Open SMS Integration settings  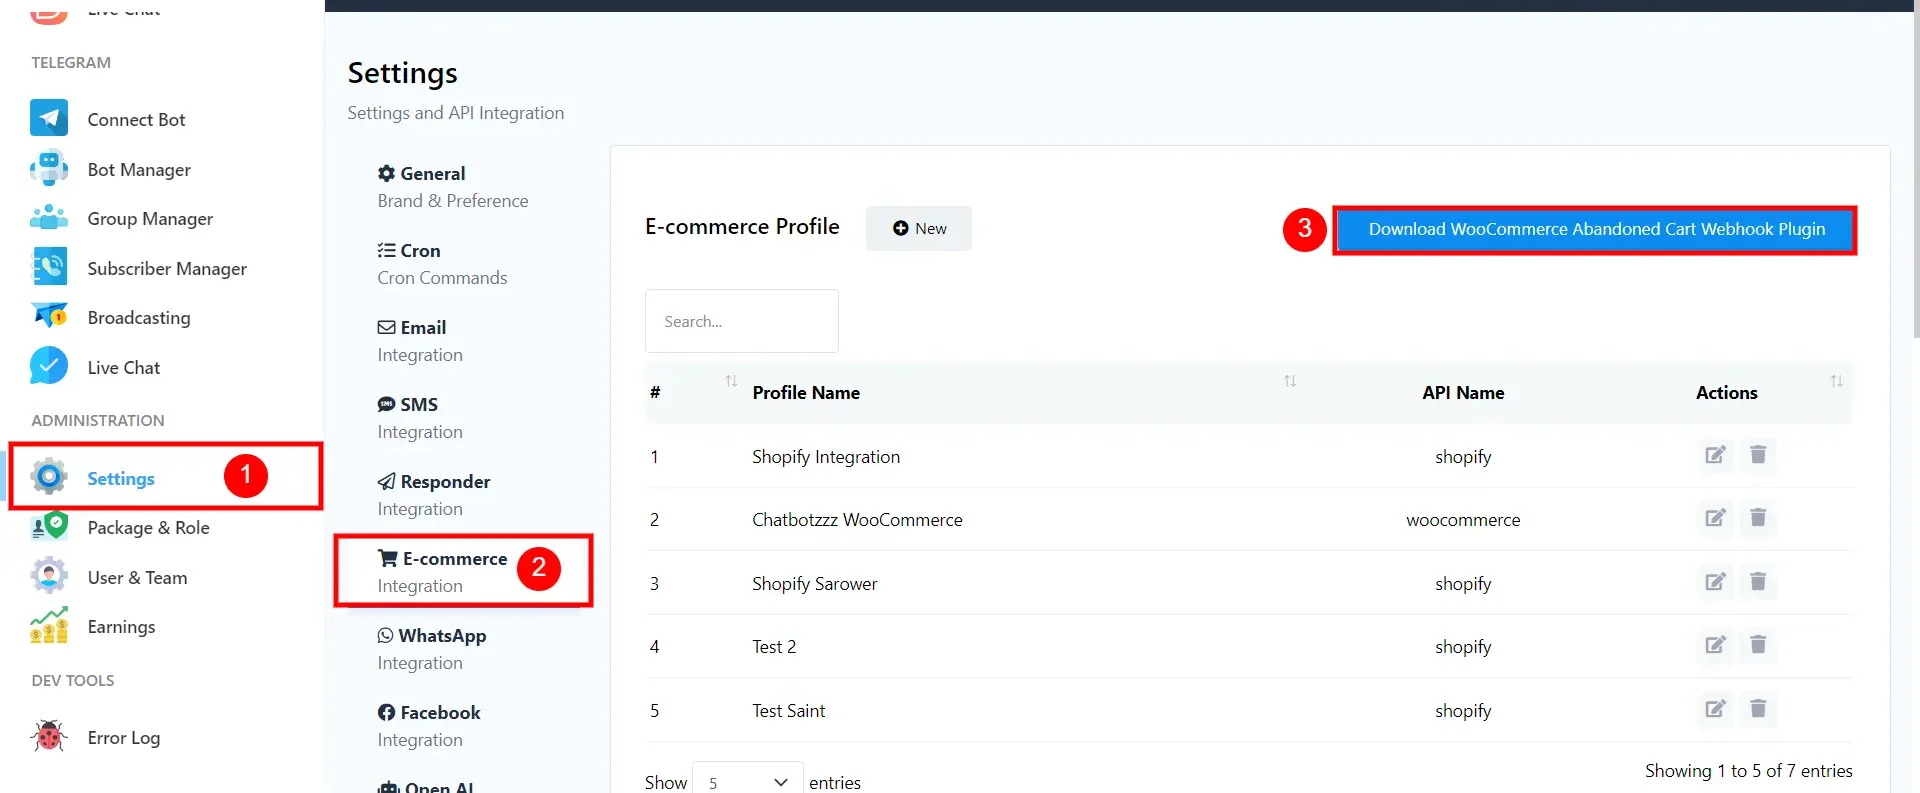(x=420, y=418)
